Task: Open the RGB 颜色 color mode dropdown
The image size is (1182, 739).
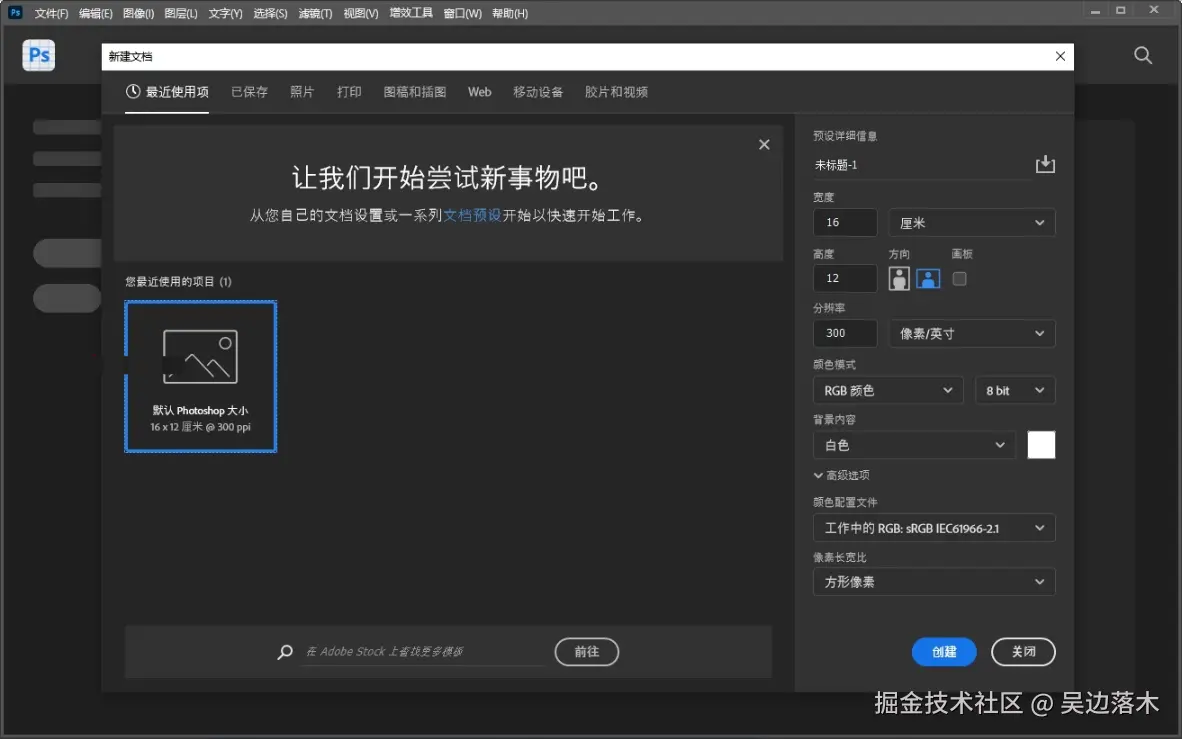Action: point(888,390)
